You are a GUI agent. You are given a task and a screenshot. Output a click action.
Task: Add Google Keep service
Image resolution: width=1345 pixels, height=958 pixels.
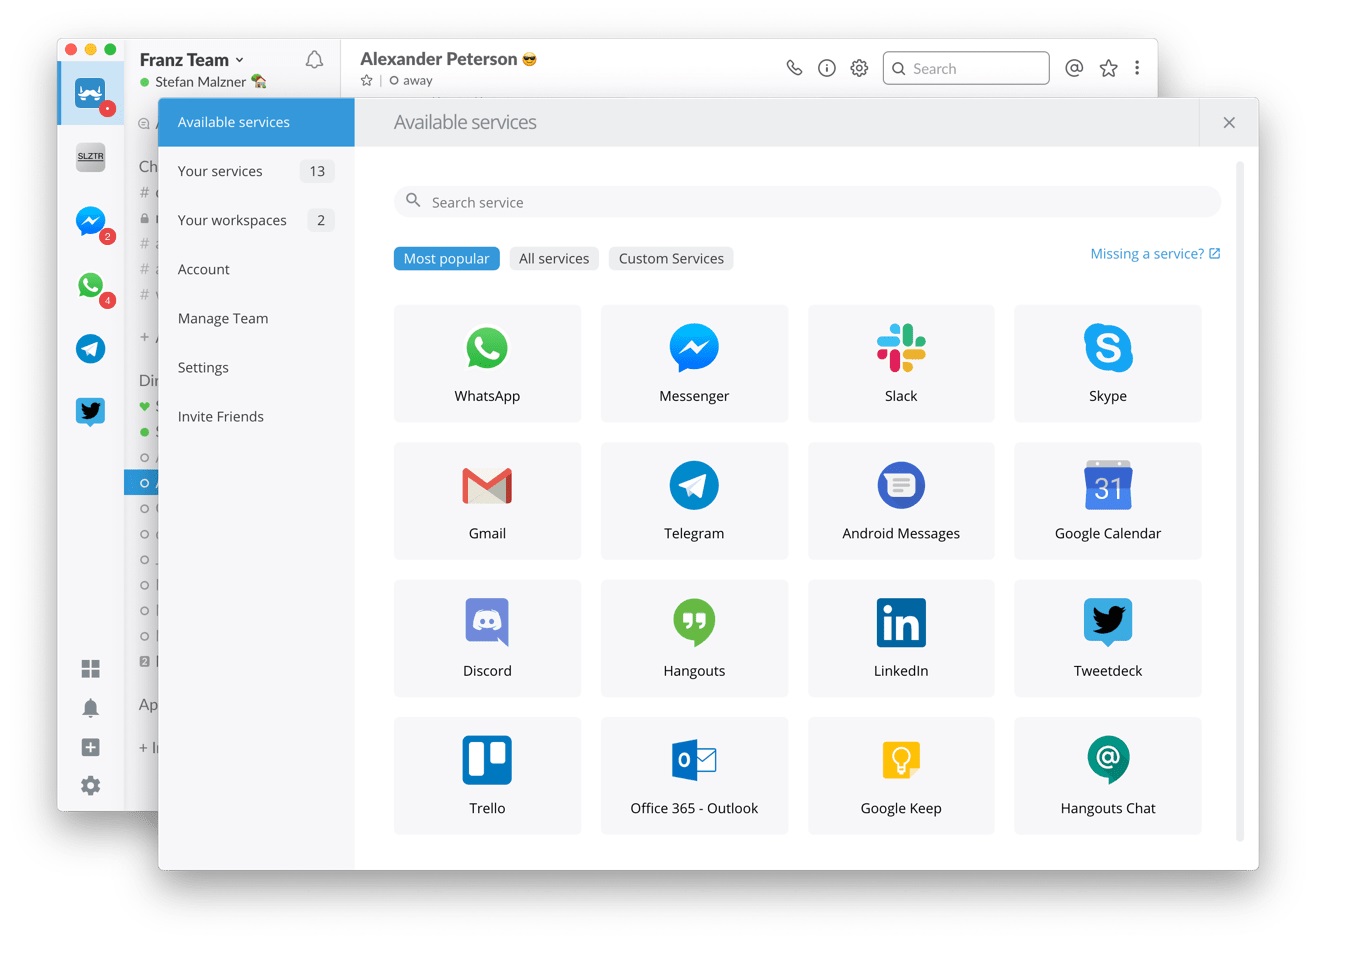point(901,775)
